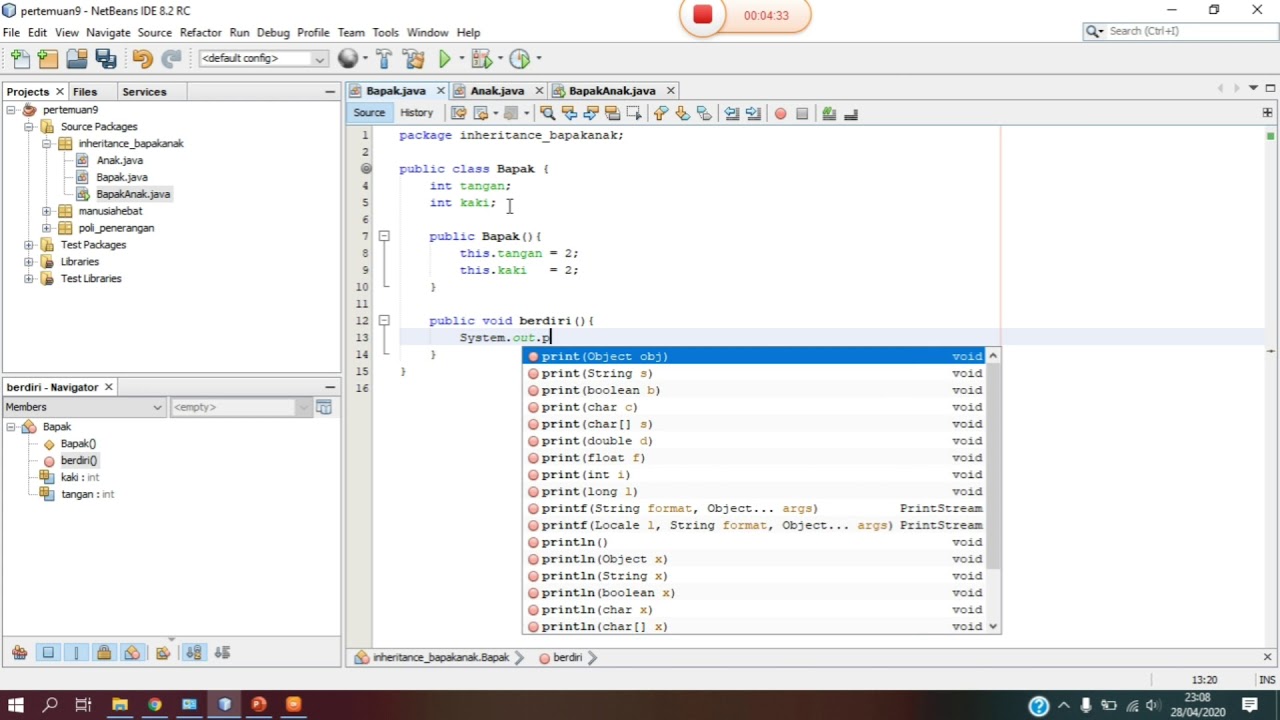The width and height of the screenshot is (1280, 720).
Task: Open Chrome from the Windows taskbar
Action: coord(154,705)
